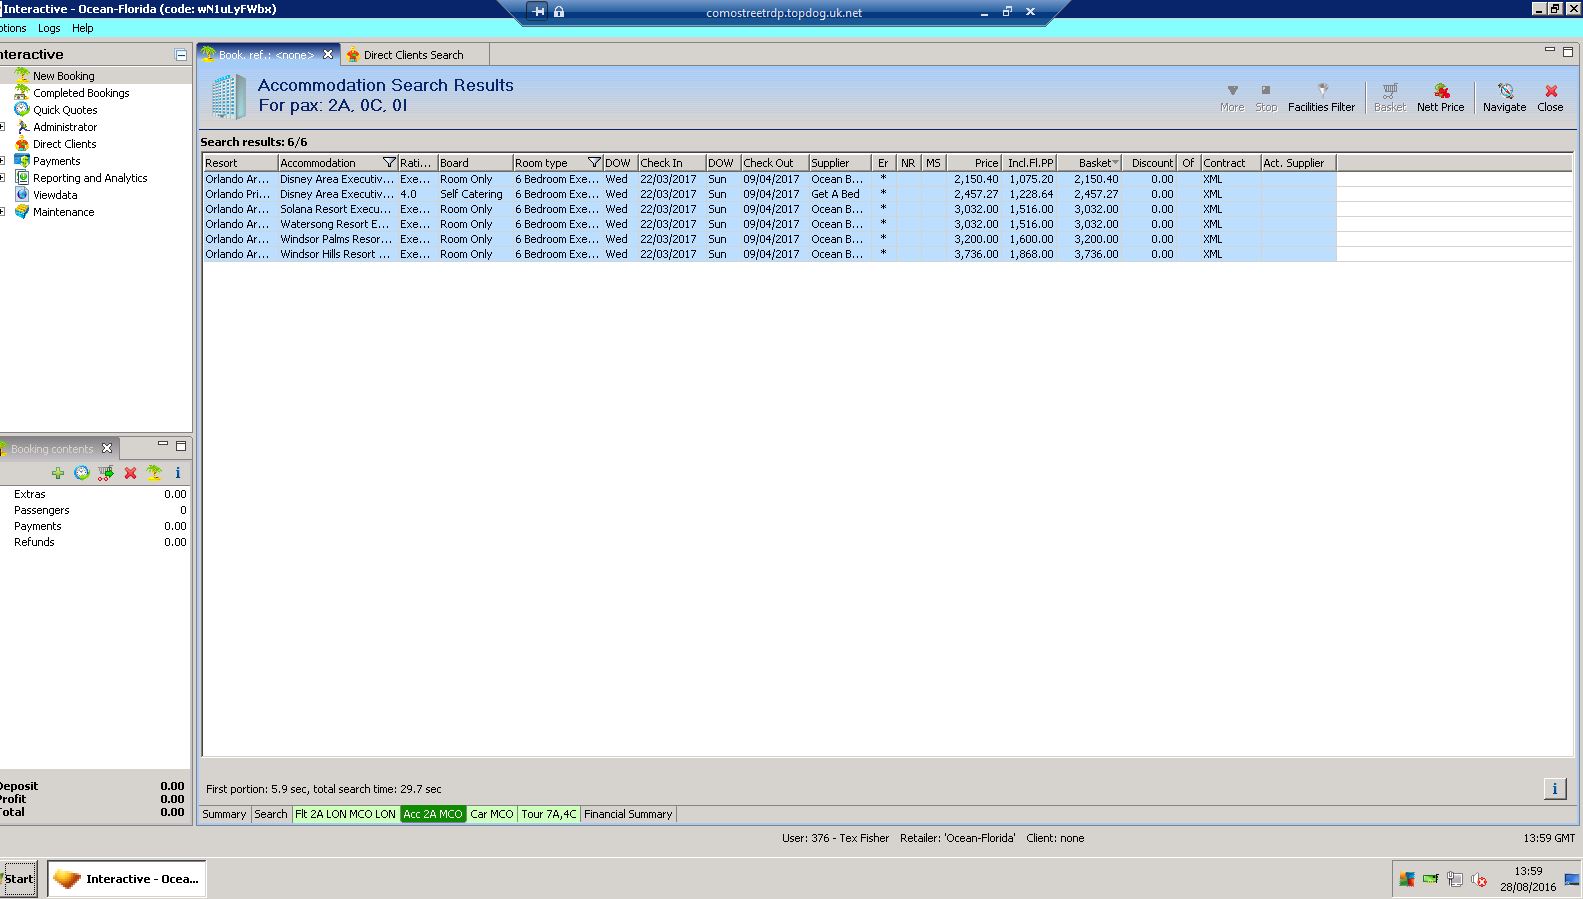This screenshot has width=1583, height=899.
Task: Sort results by Board column header
Action: 475,163
